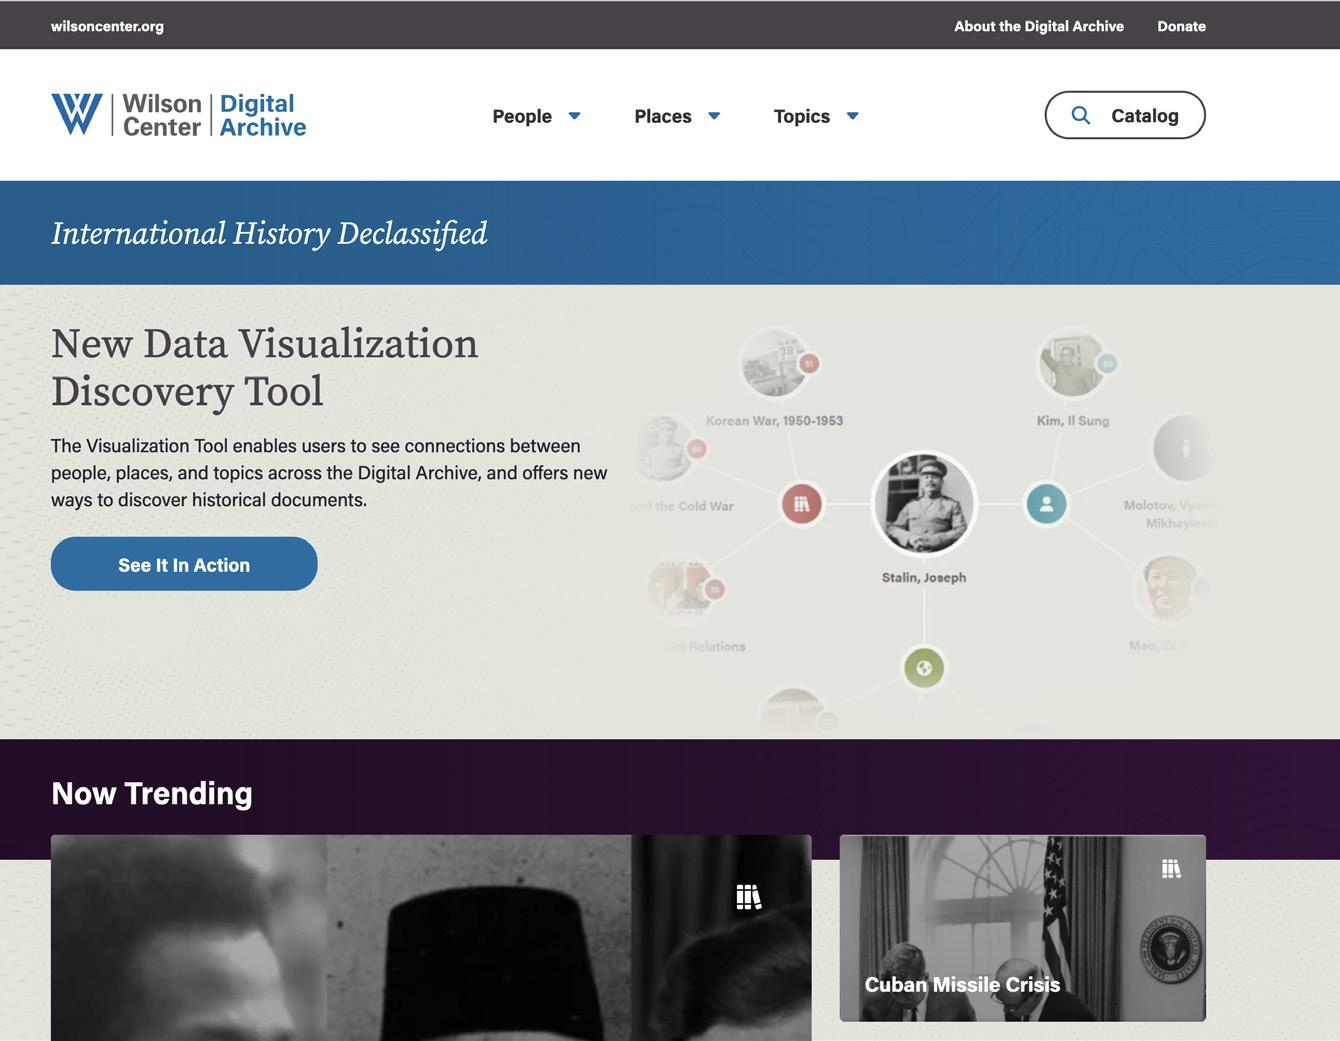The image size is (1340, 1041).
Task: Open the Topics menu
Action: click(x=802, y=116)
